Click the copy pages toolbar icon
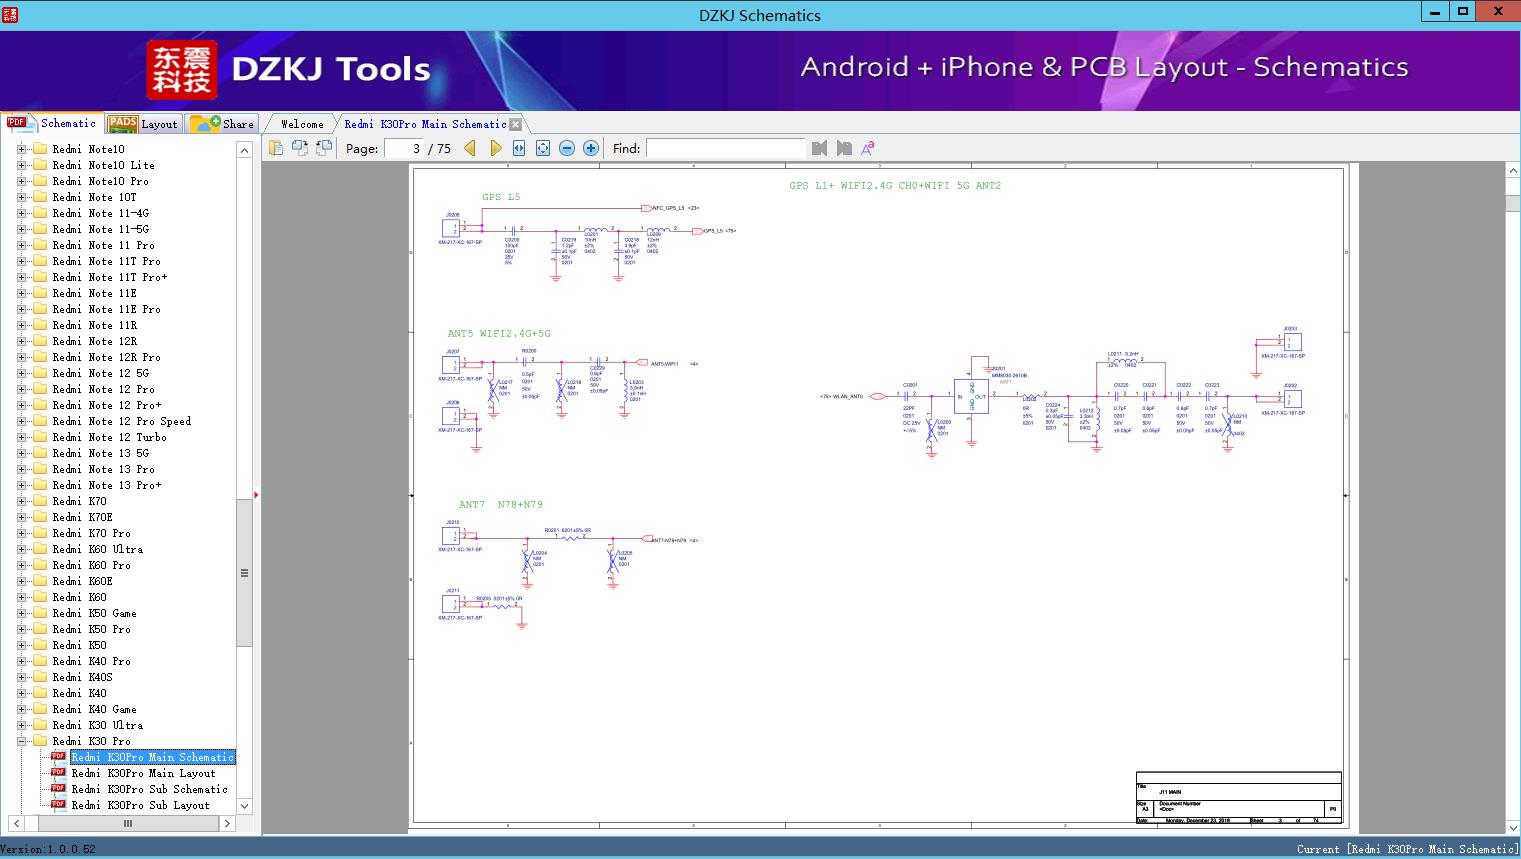The height and width of the screenshot is (859, 1521). coord(276,148)
